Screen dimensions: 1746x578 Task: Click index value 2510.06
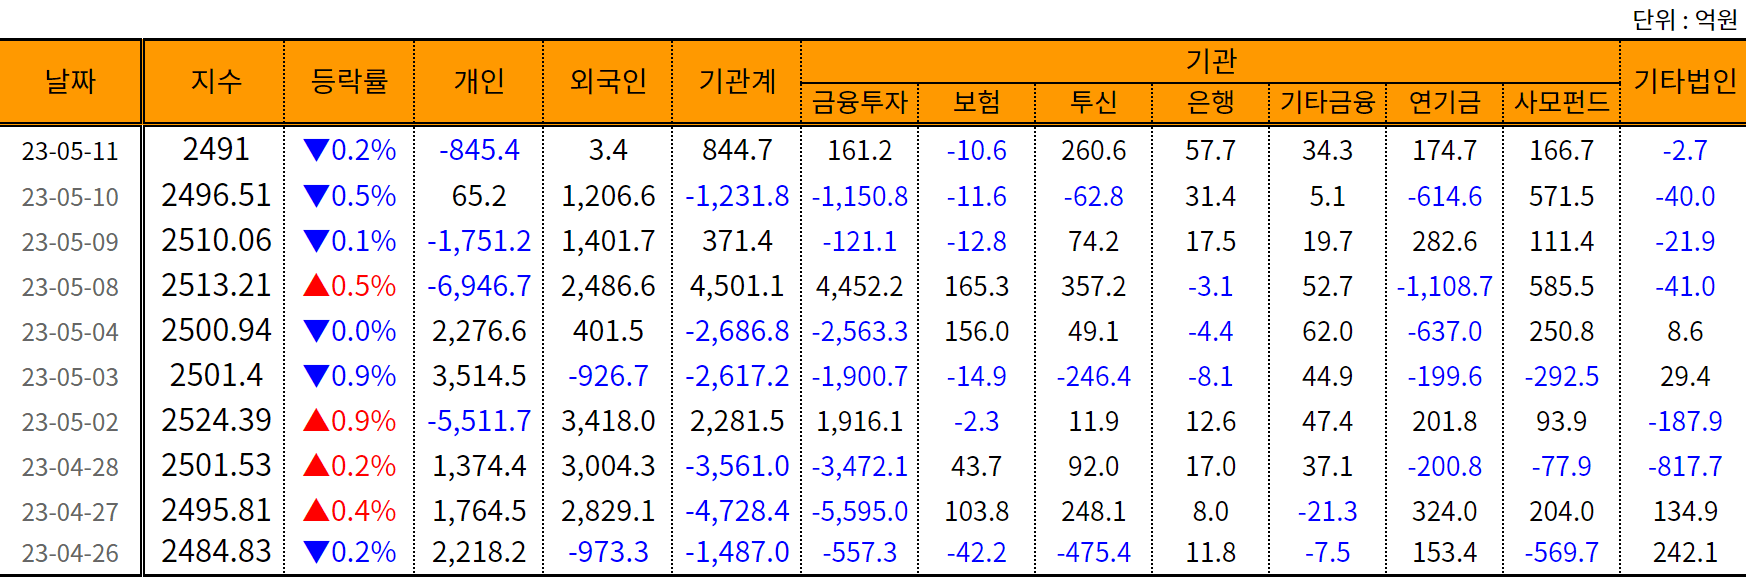click(x=216, y=240)
